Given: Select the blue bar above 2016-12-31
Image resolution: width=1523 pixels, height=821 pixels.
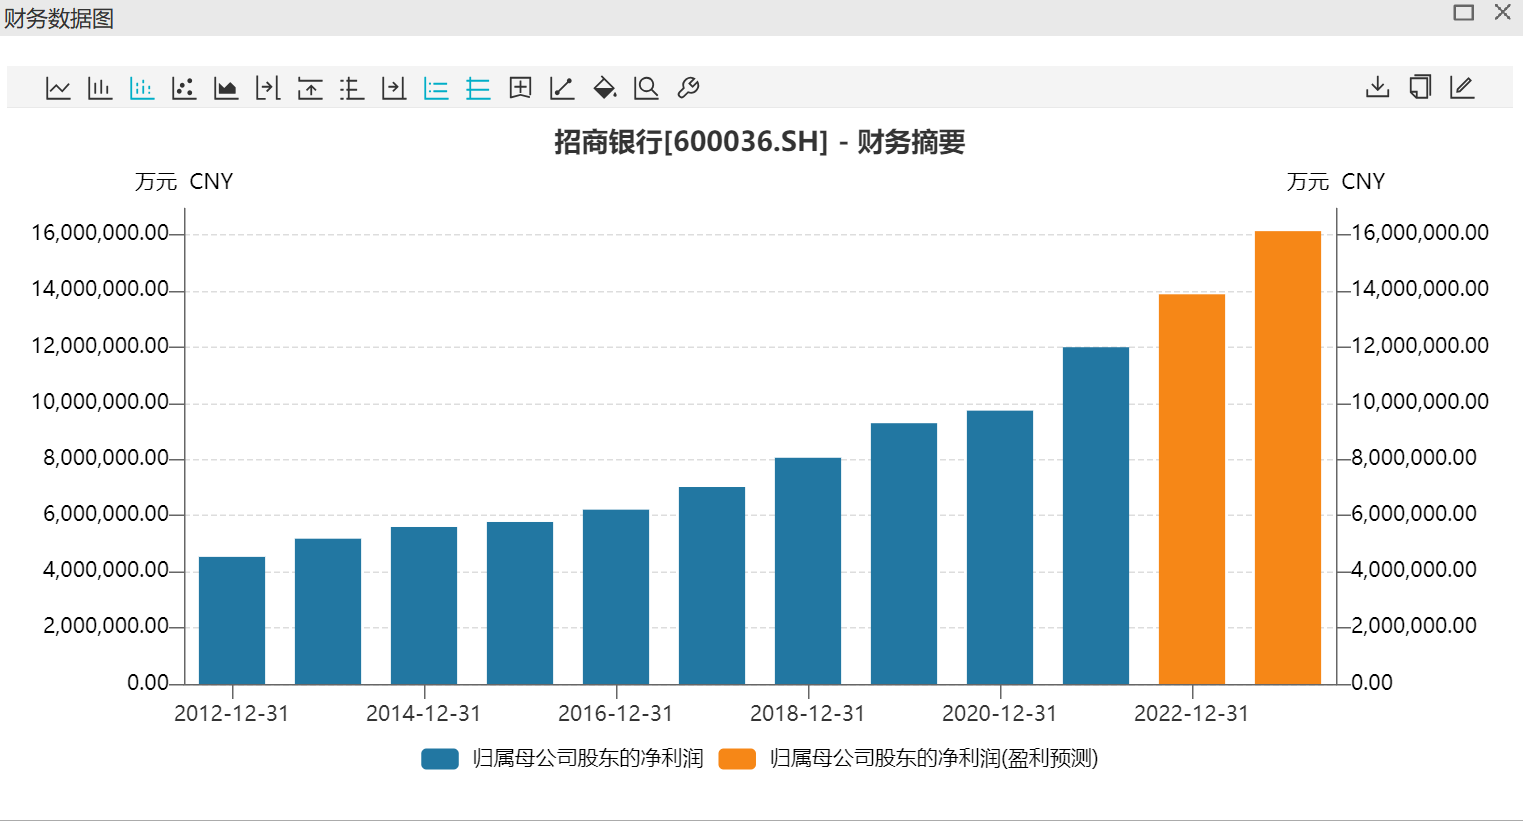Looking at the screenshot, I should (616, 597).
